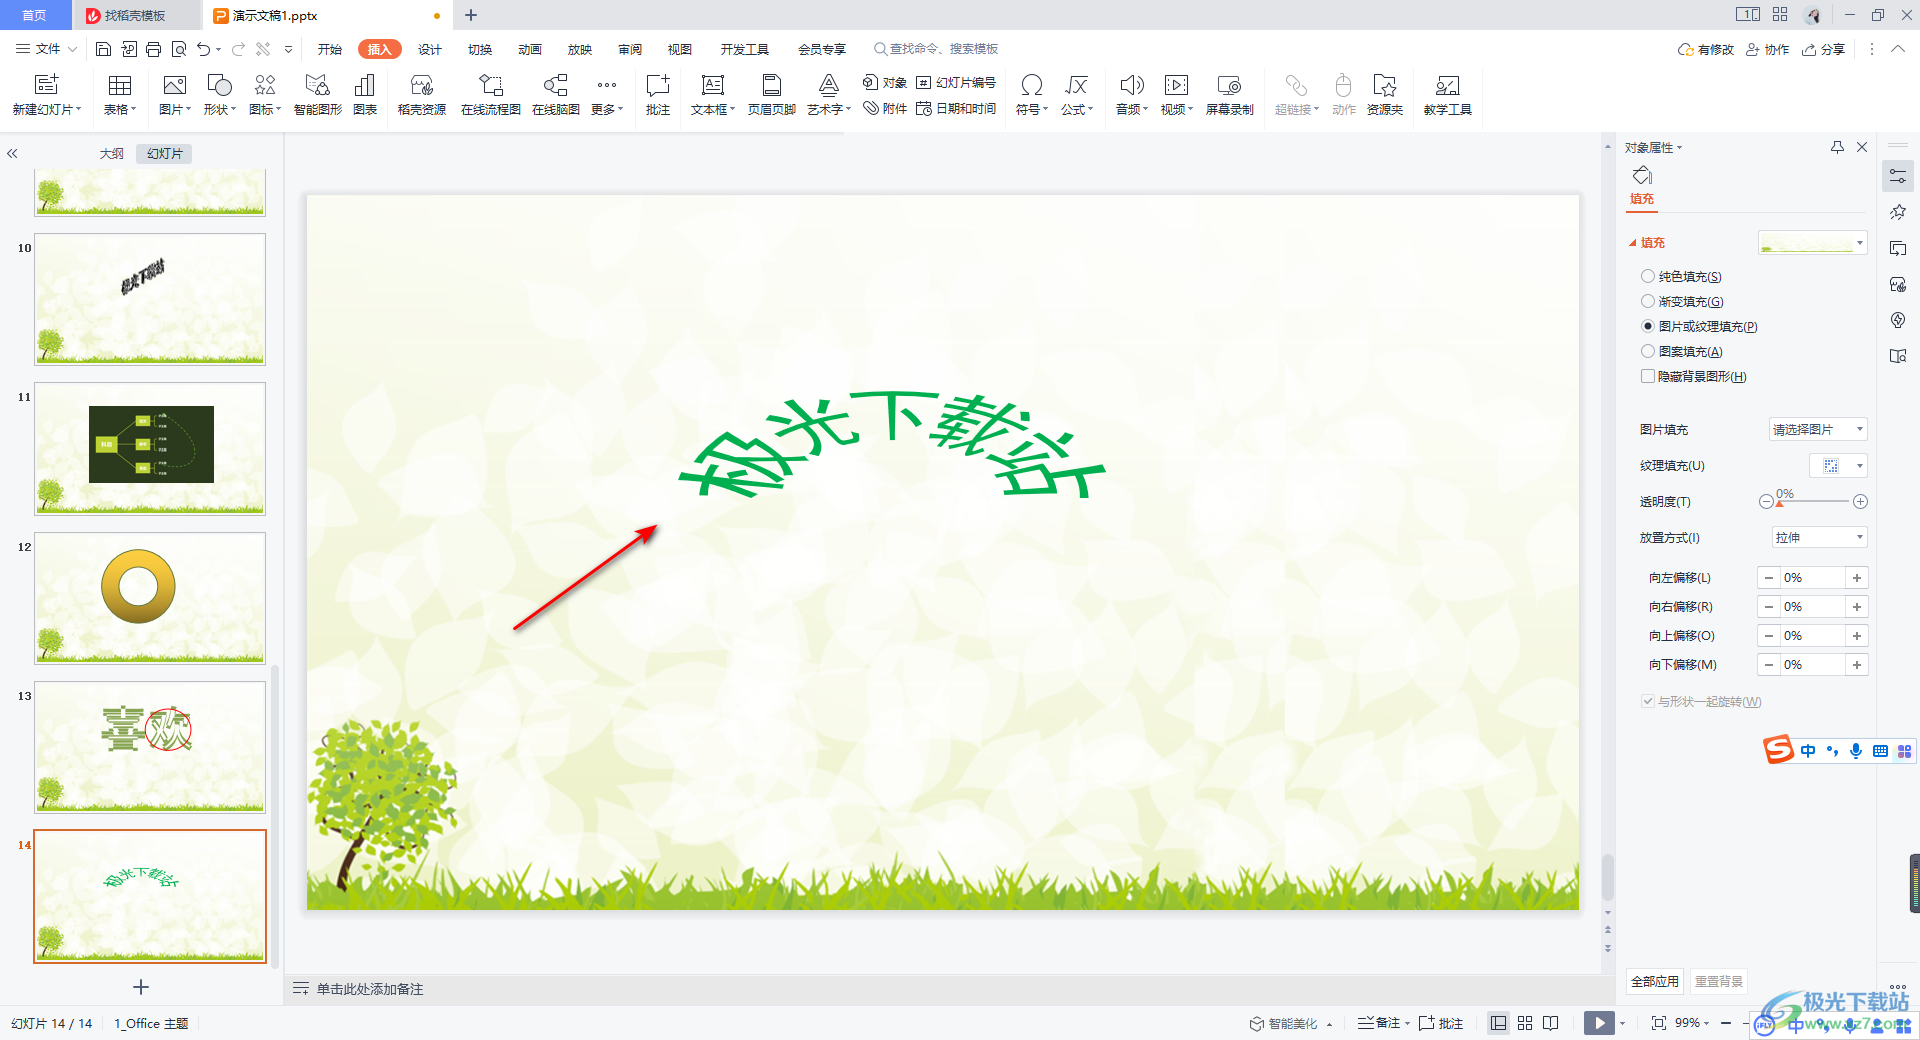Switch to slide sorter view
The width and height of the screenshot is (1920, 1040).
click(1525, 1023)
